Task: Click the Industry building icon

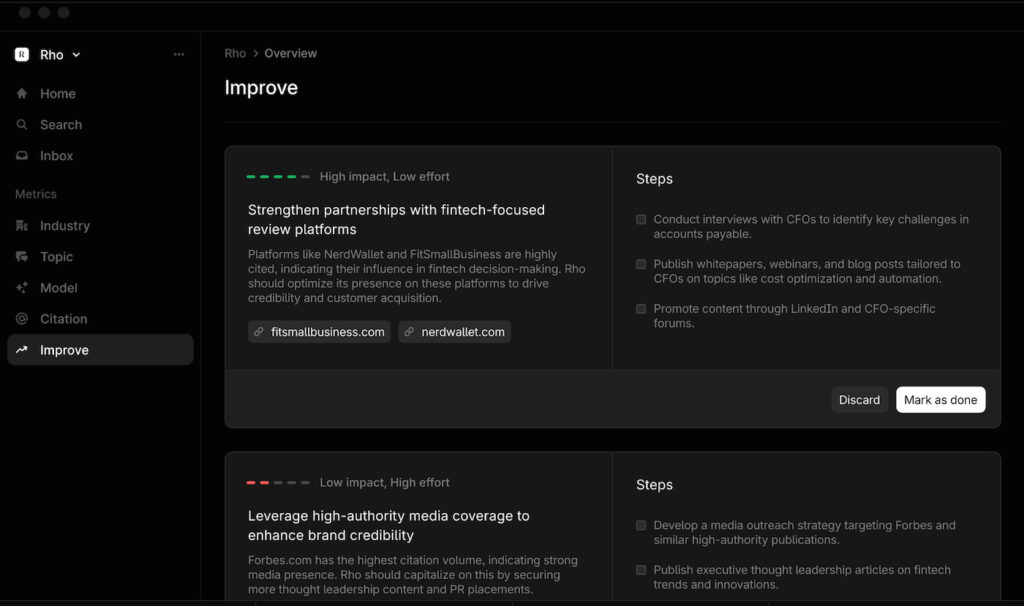Action: (x=22, y=225)
